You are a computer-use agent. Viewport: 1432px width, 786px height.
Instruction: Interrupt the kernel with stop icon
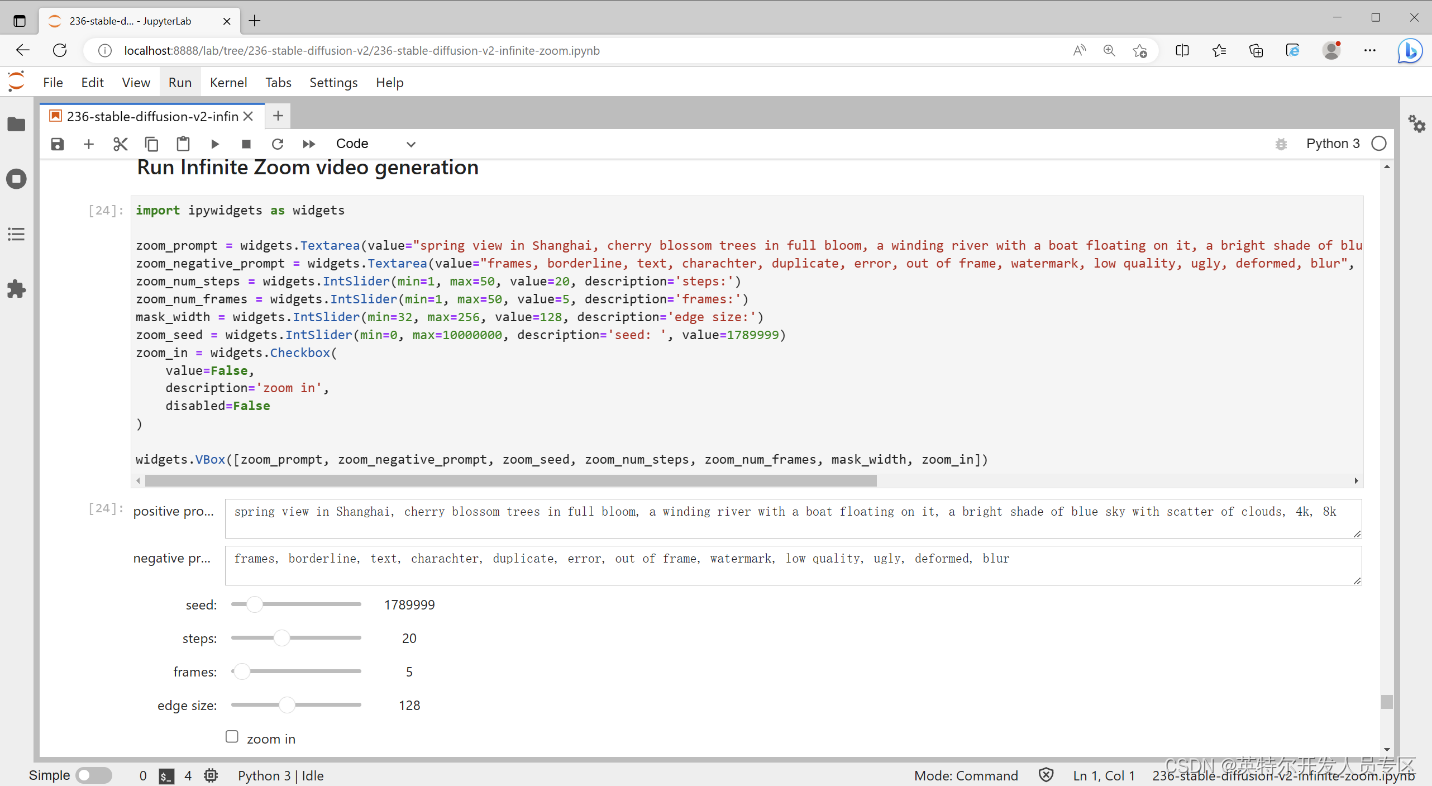pyautogui.click(x=246, y=144)
